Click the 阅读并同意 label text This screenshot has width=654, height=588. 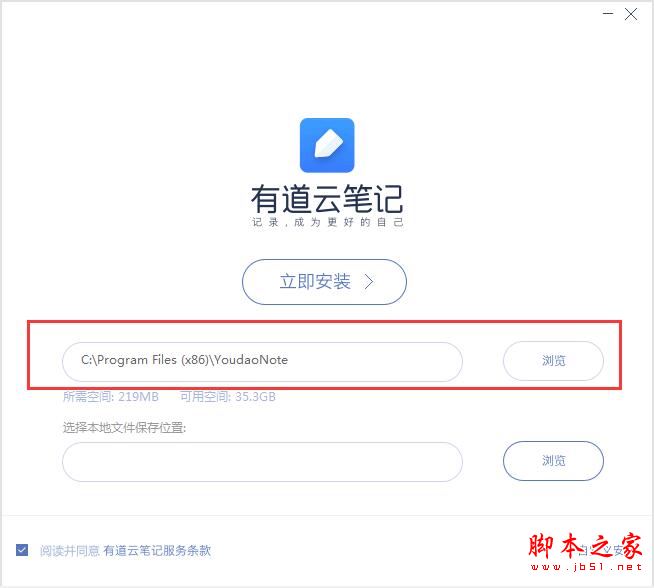coord(70,551)
